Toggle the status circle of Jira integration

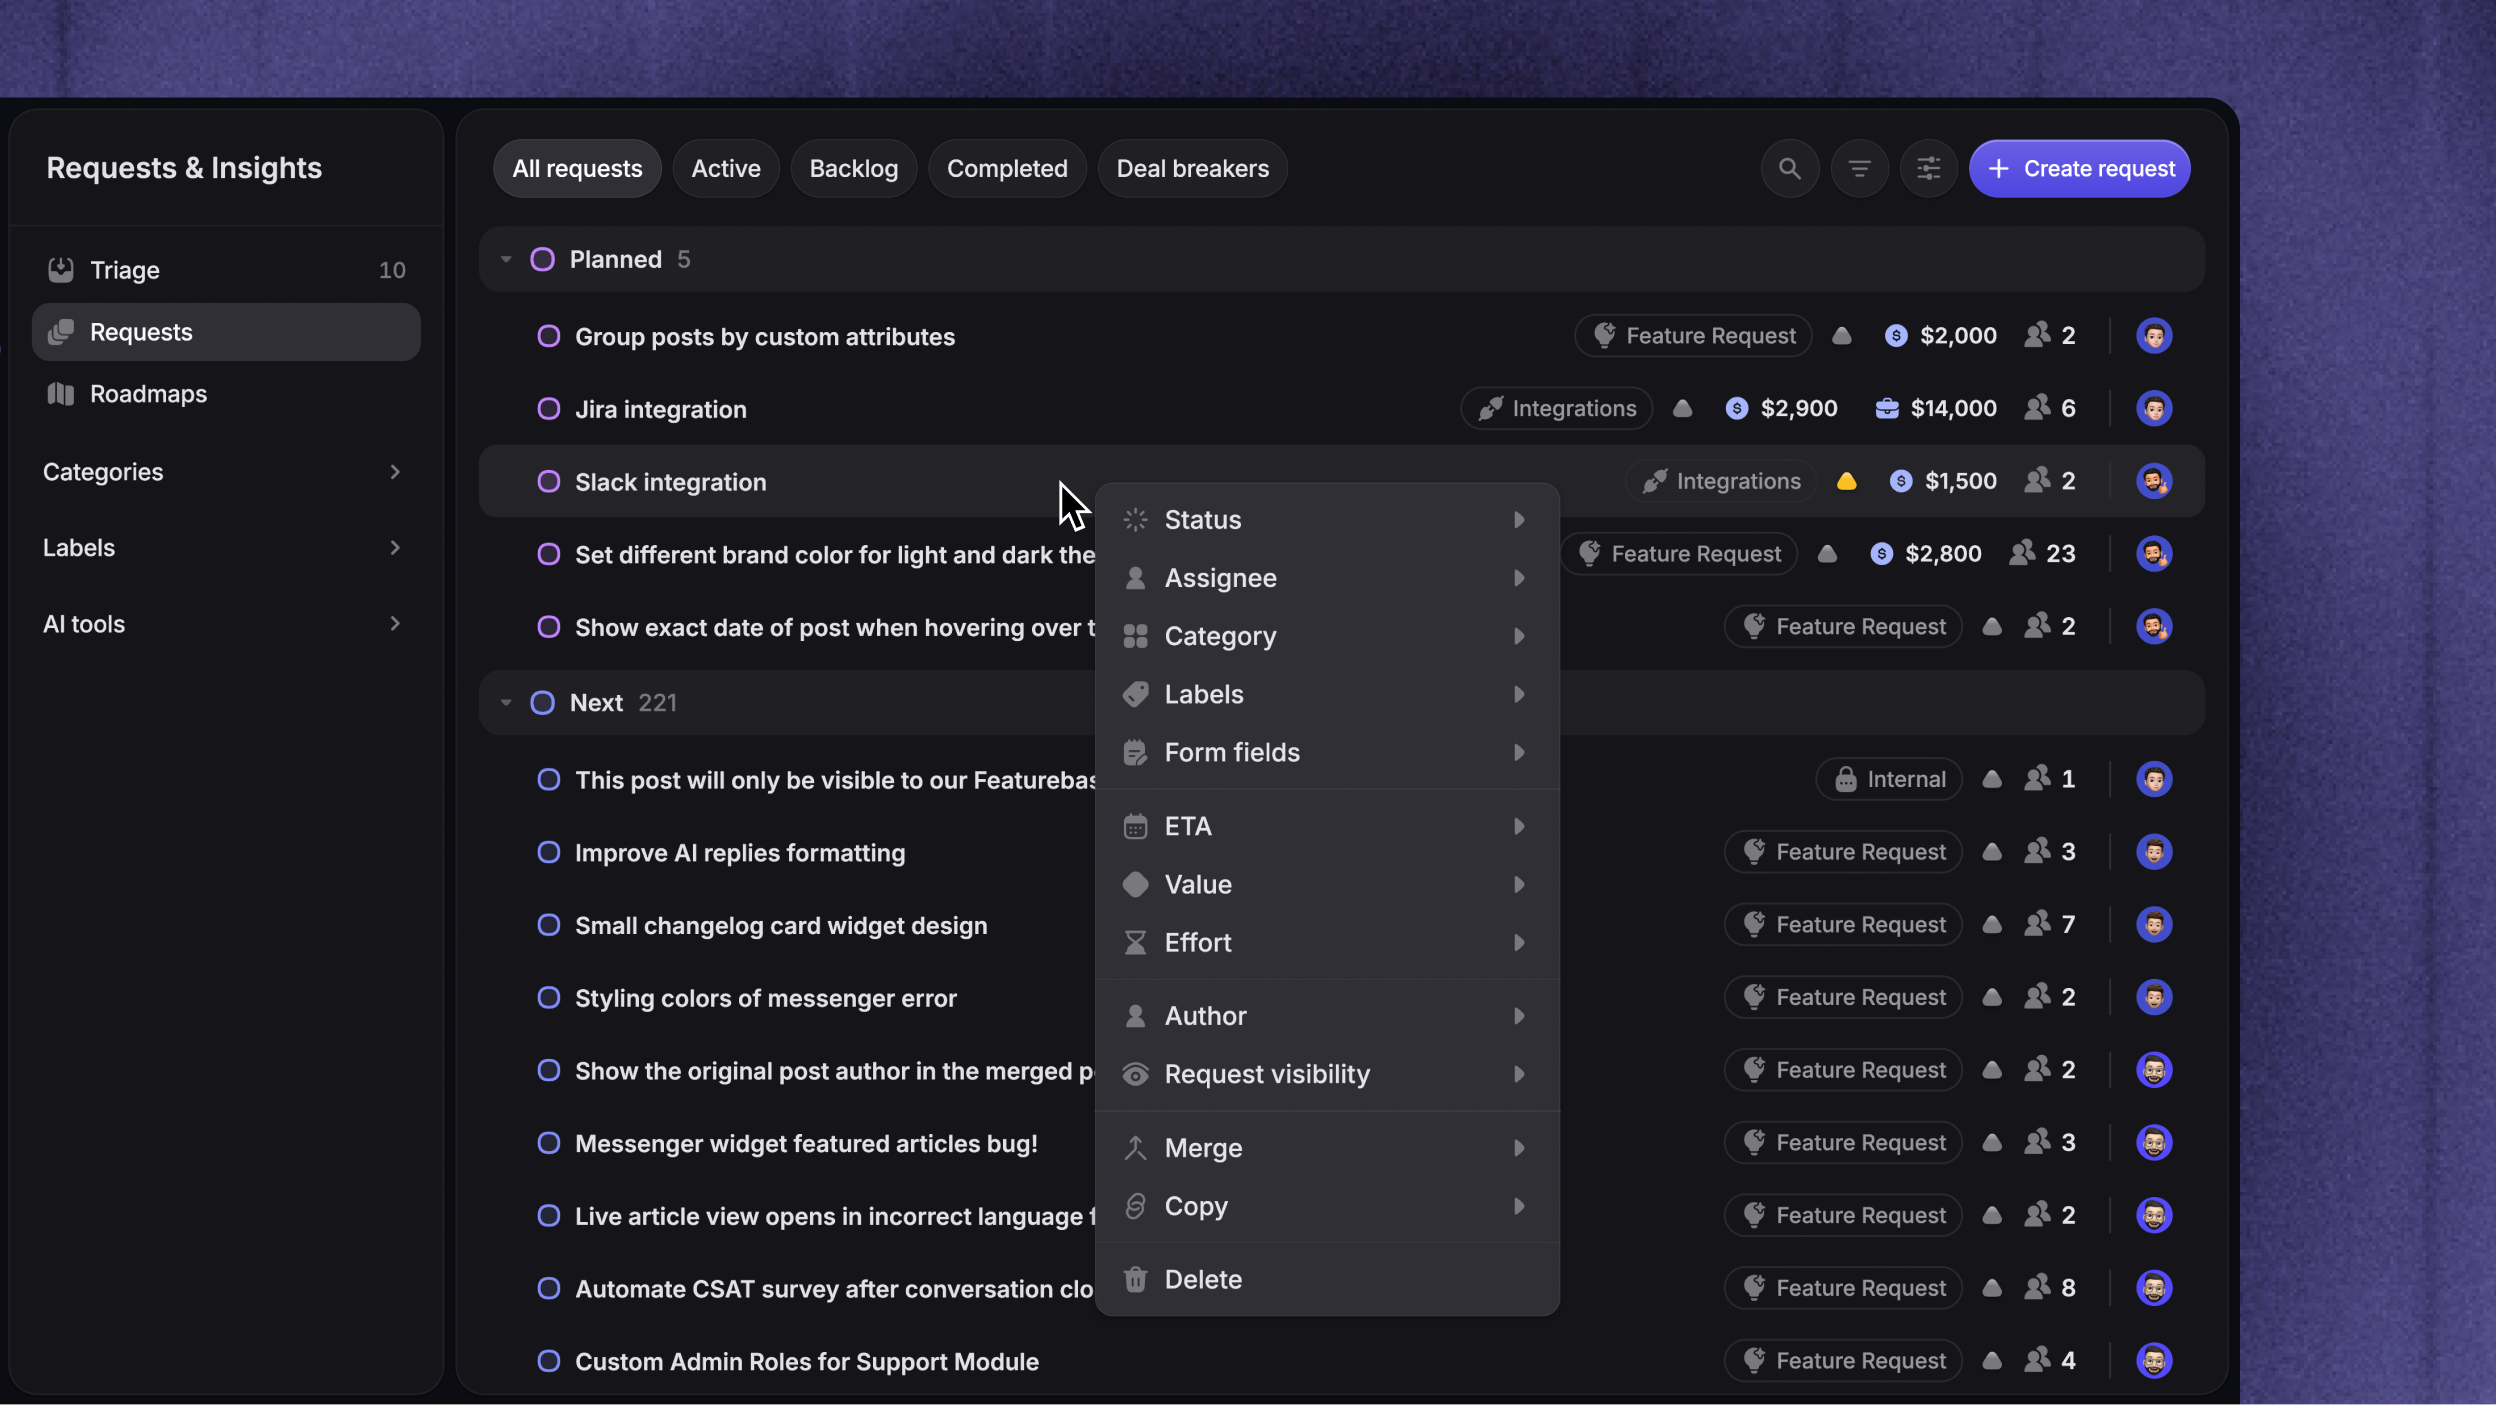point(548,409)
